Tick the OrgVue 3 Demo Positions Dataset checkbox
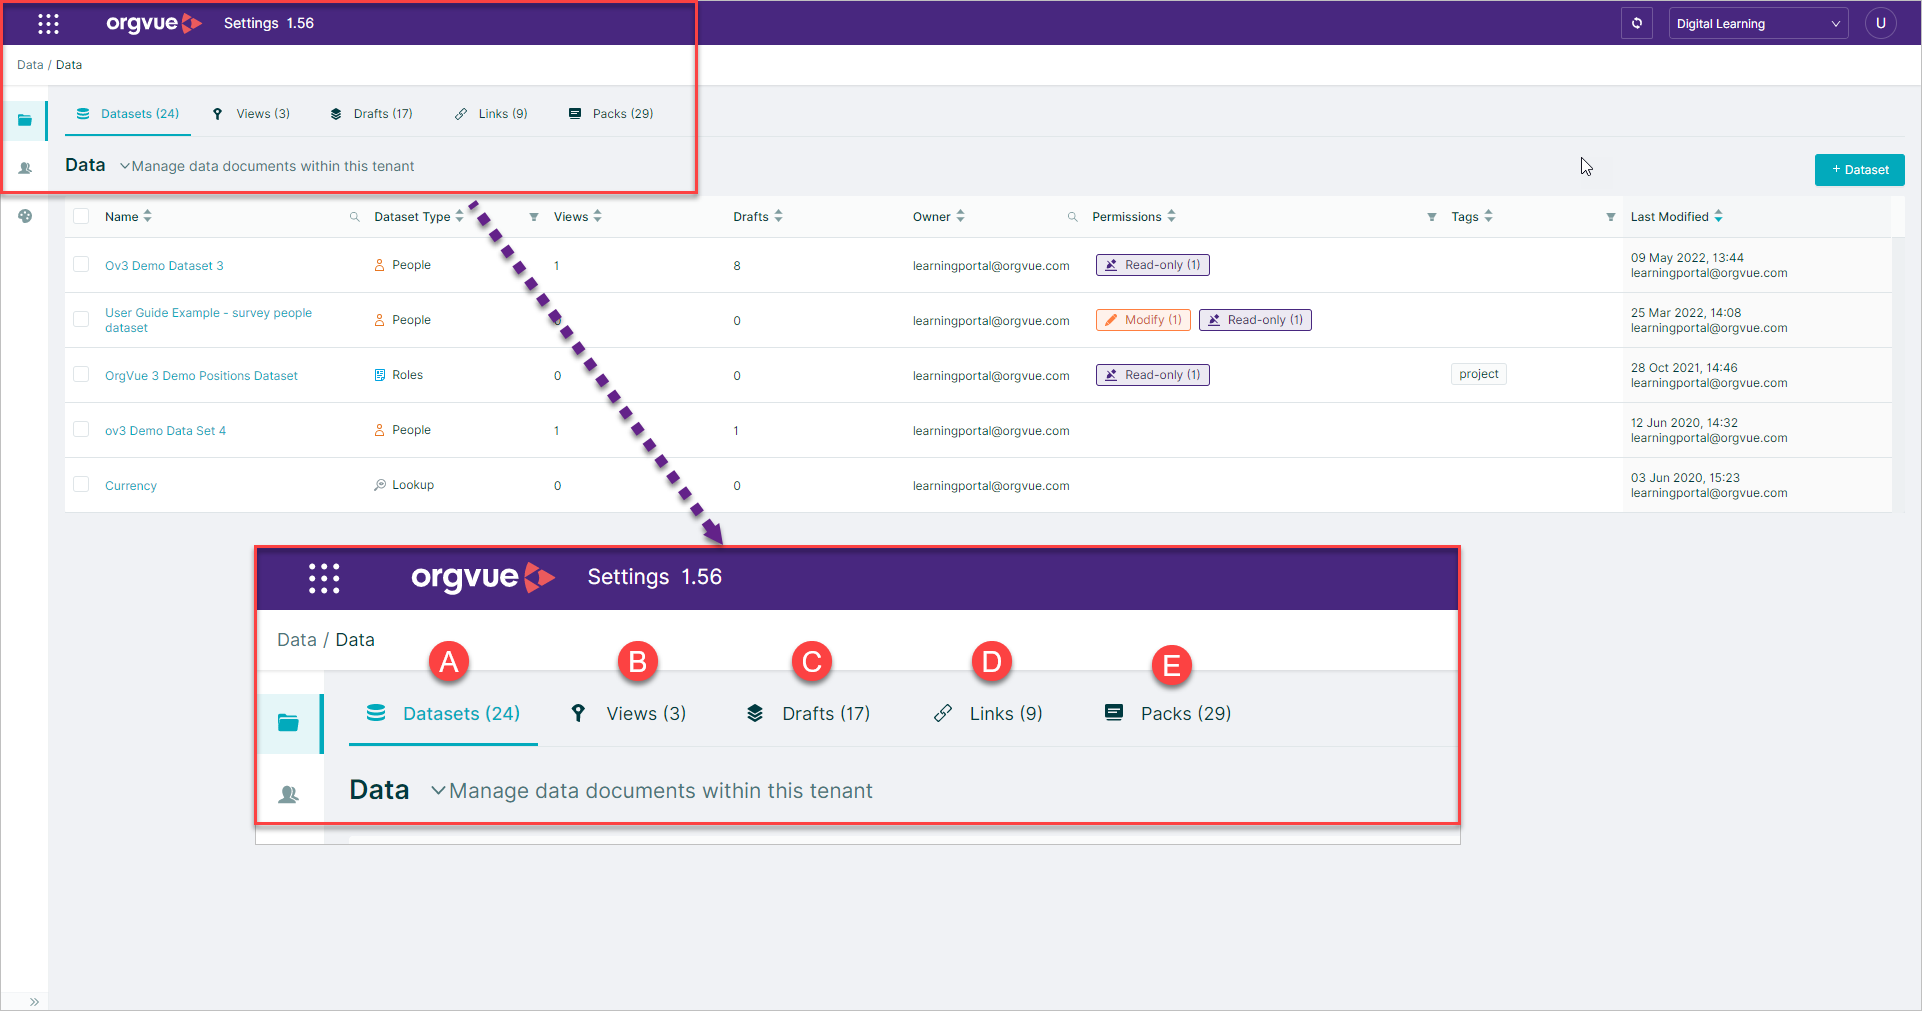 pyautogui.click(x=81, y=374)
